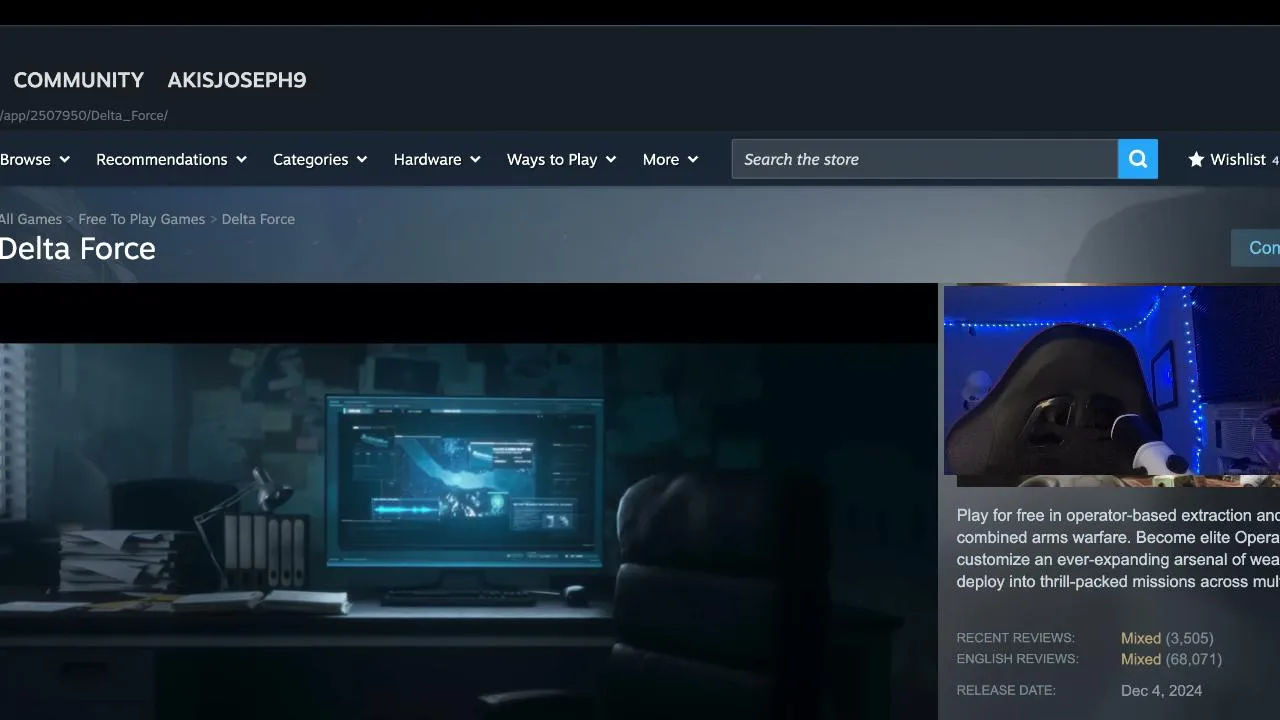Expand the Recommendations dropdown
Viewport: 1280px width, 720px height.
(171, 159)
